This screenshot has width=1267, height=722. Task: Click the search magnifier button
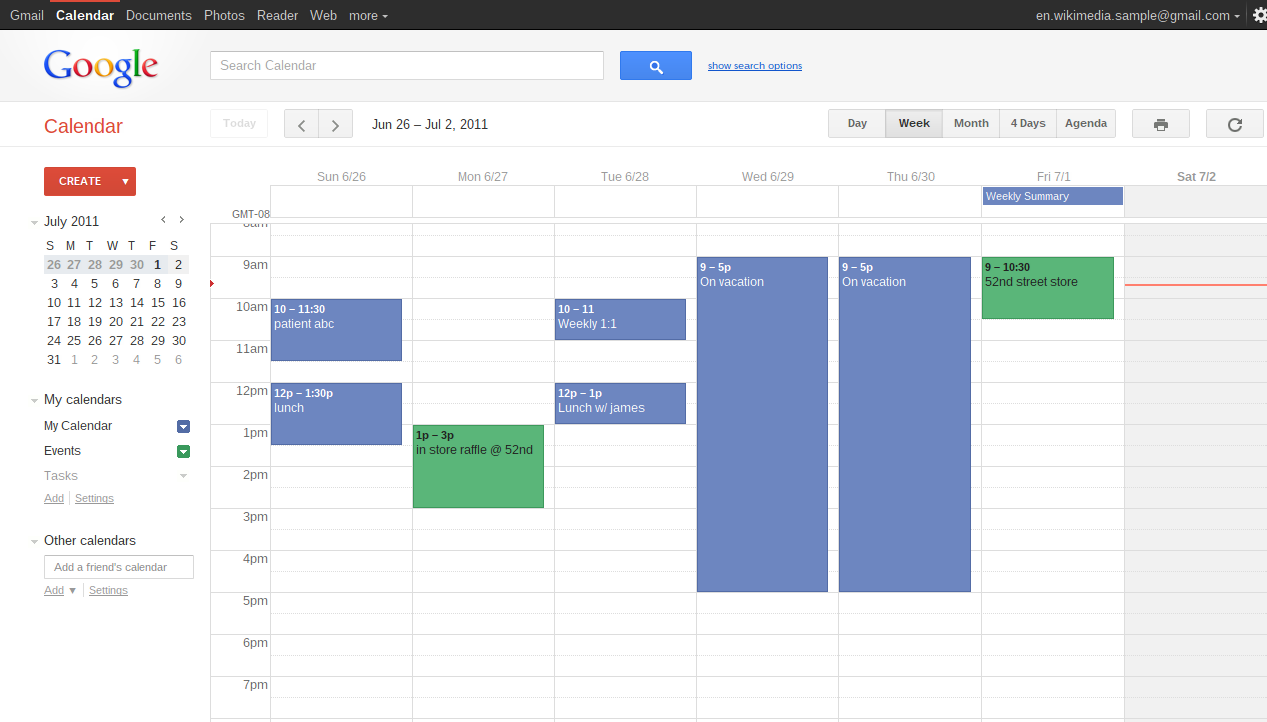point(655,65)
